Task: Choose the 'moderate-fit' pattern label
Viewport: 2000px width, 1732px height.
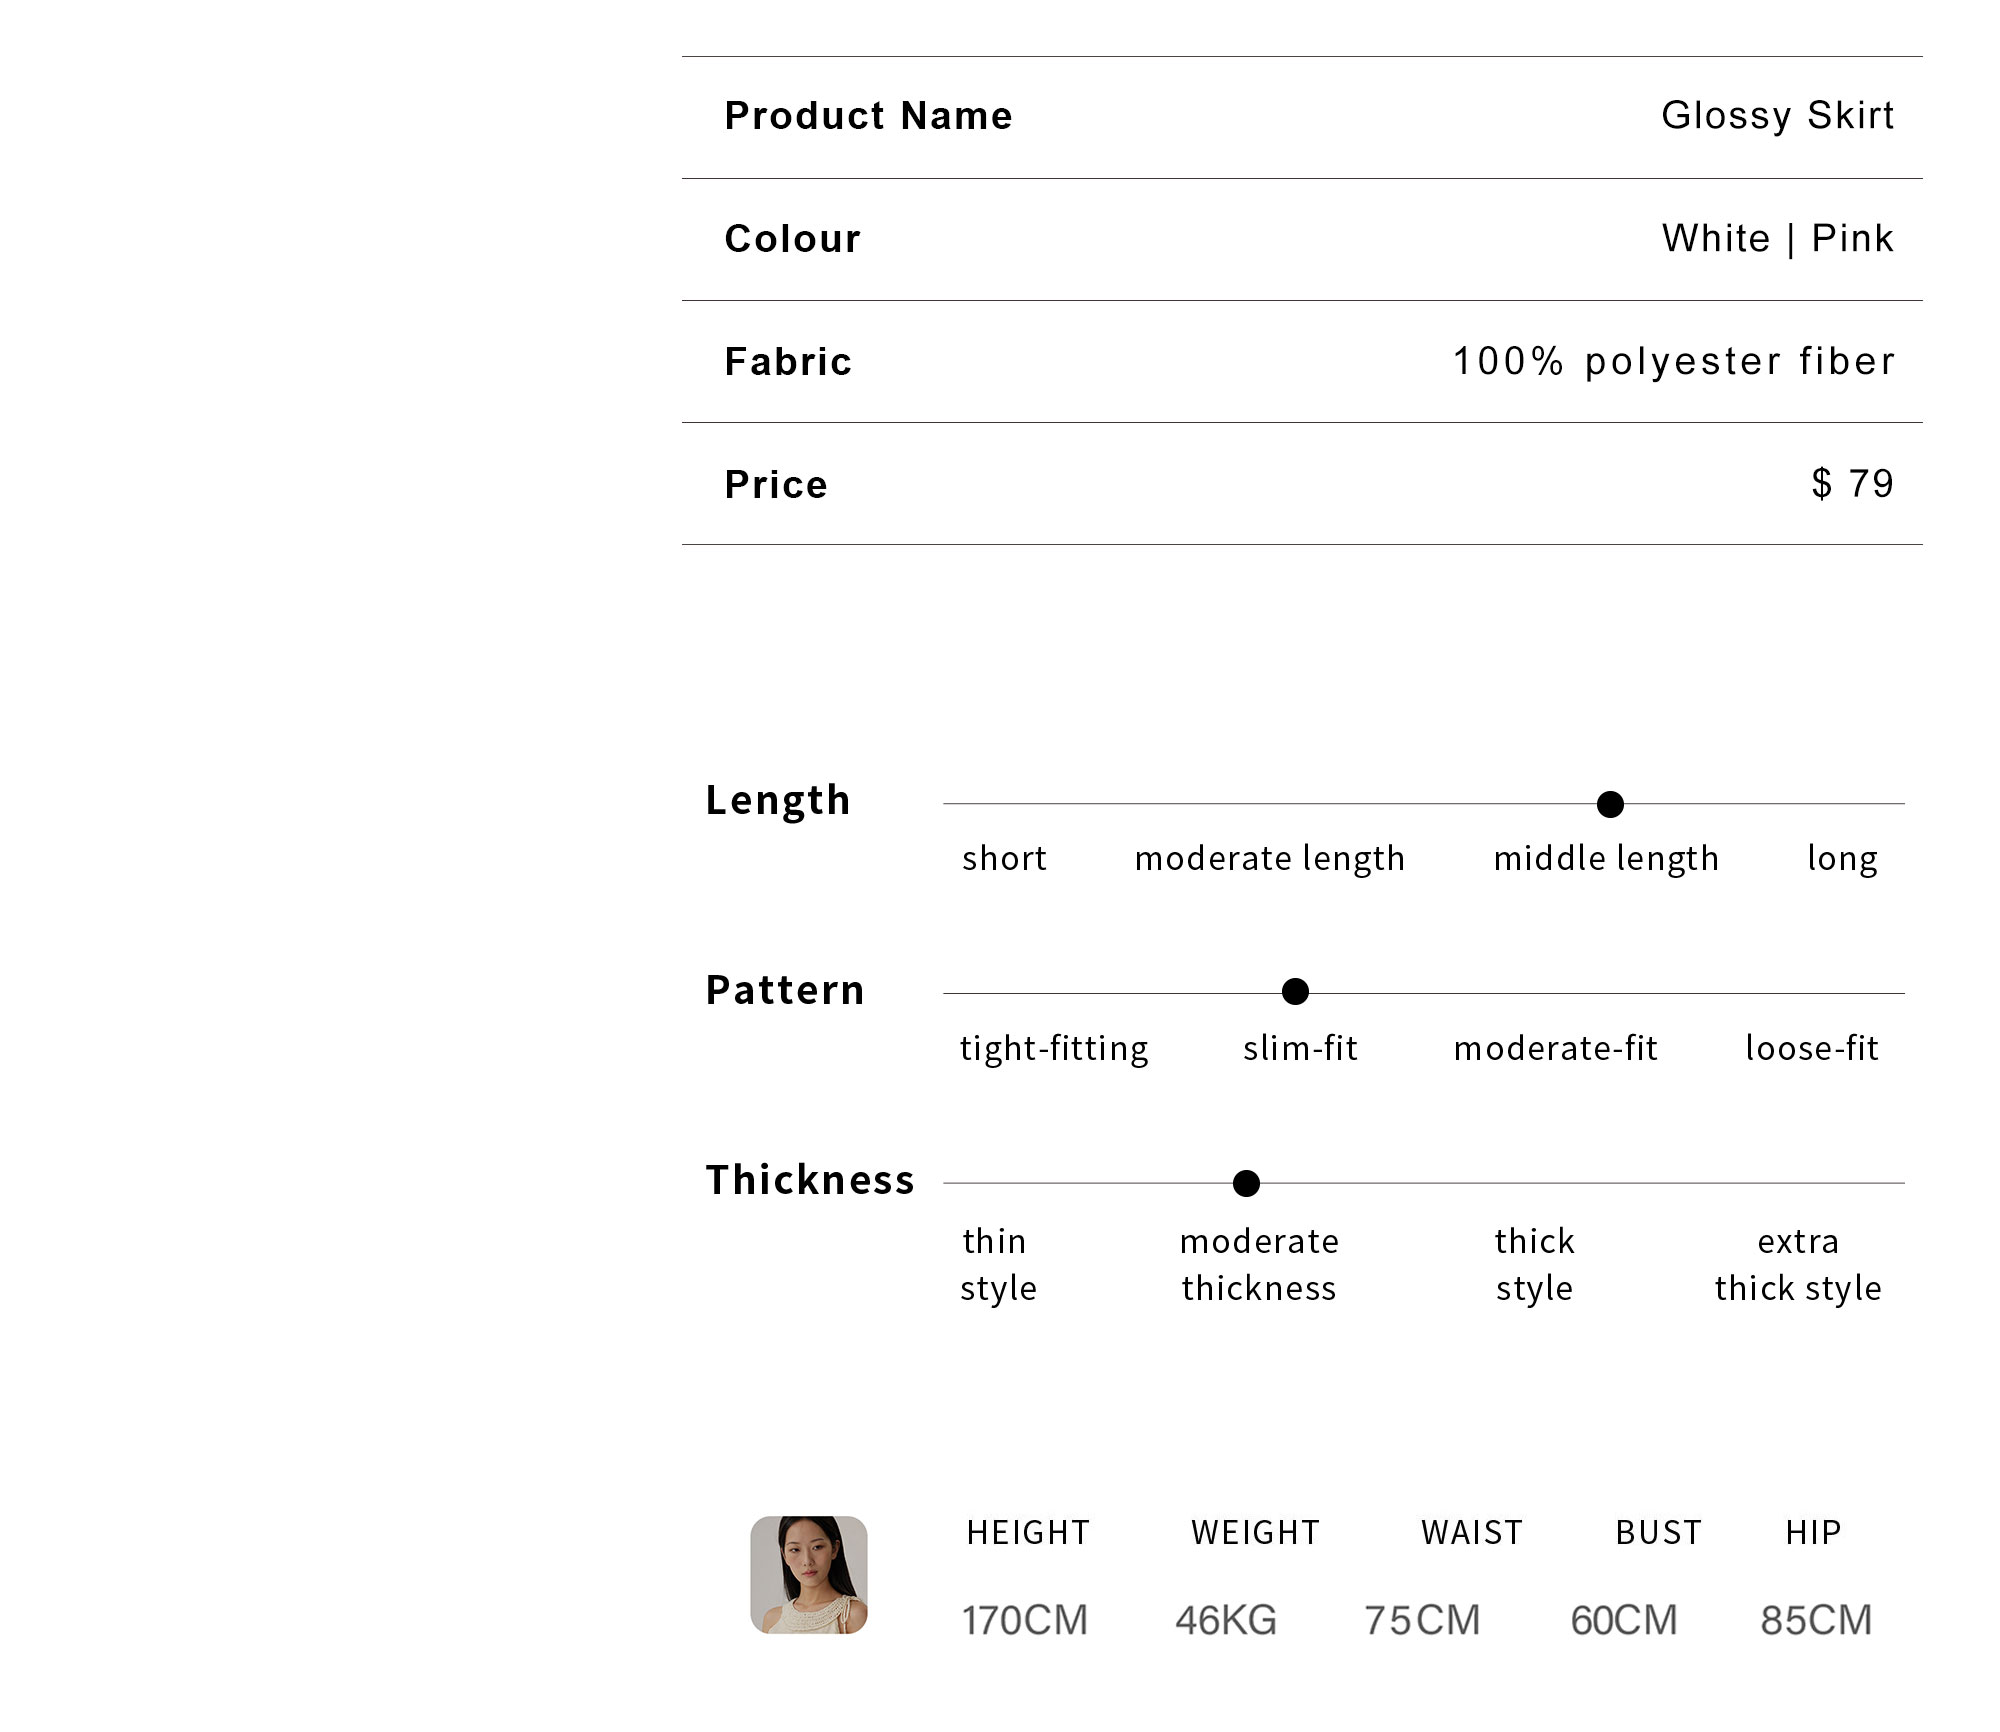Action: pyautogui.click(x=1556, y=1047)
